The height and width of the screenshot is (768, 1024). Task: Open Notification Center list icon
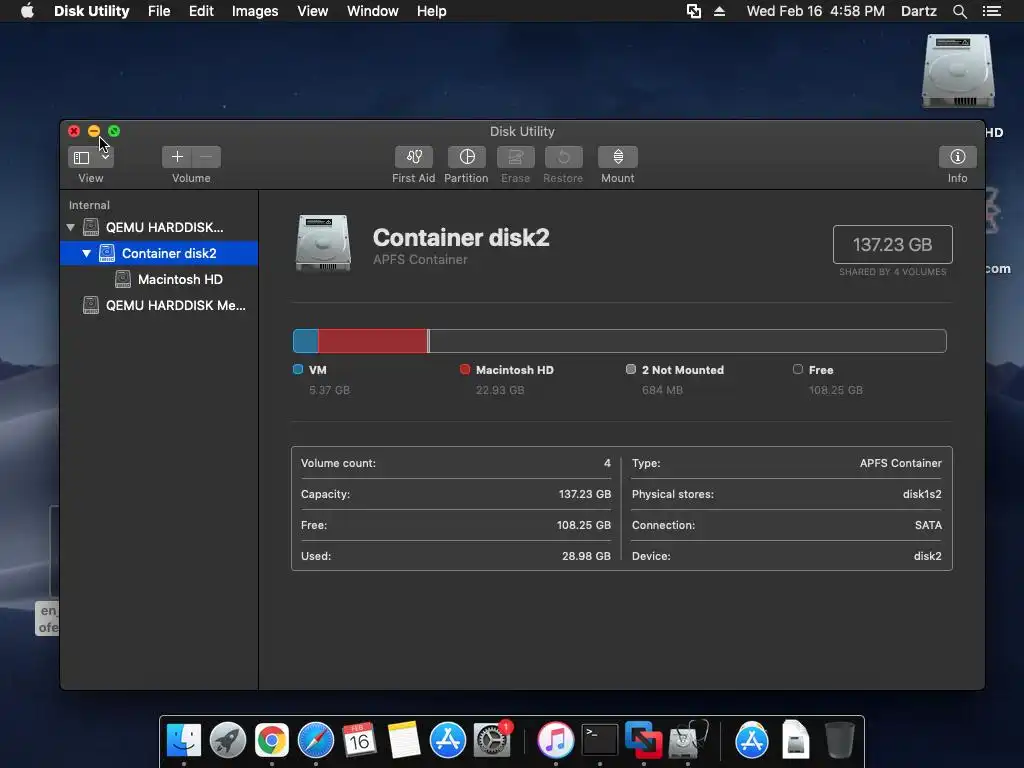[x=992, y=11]
